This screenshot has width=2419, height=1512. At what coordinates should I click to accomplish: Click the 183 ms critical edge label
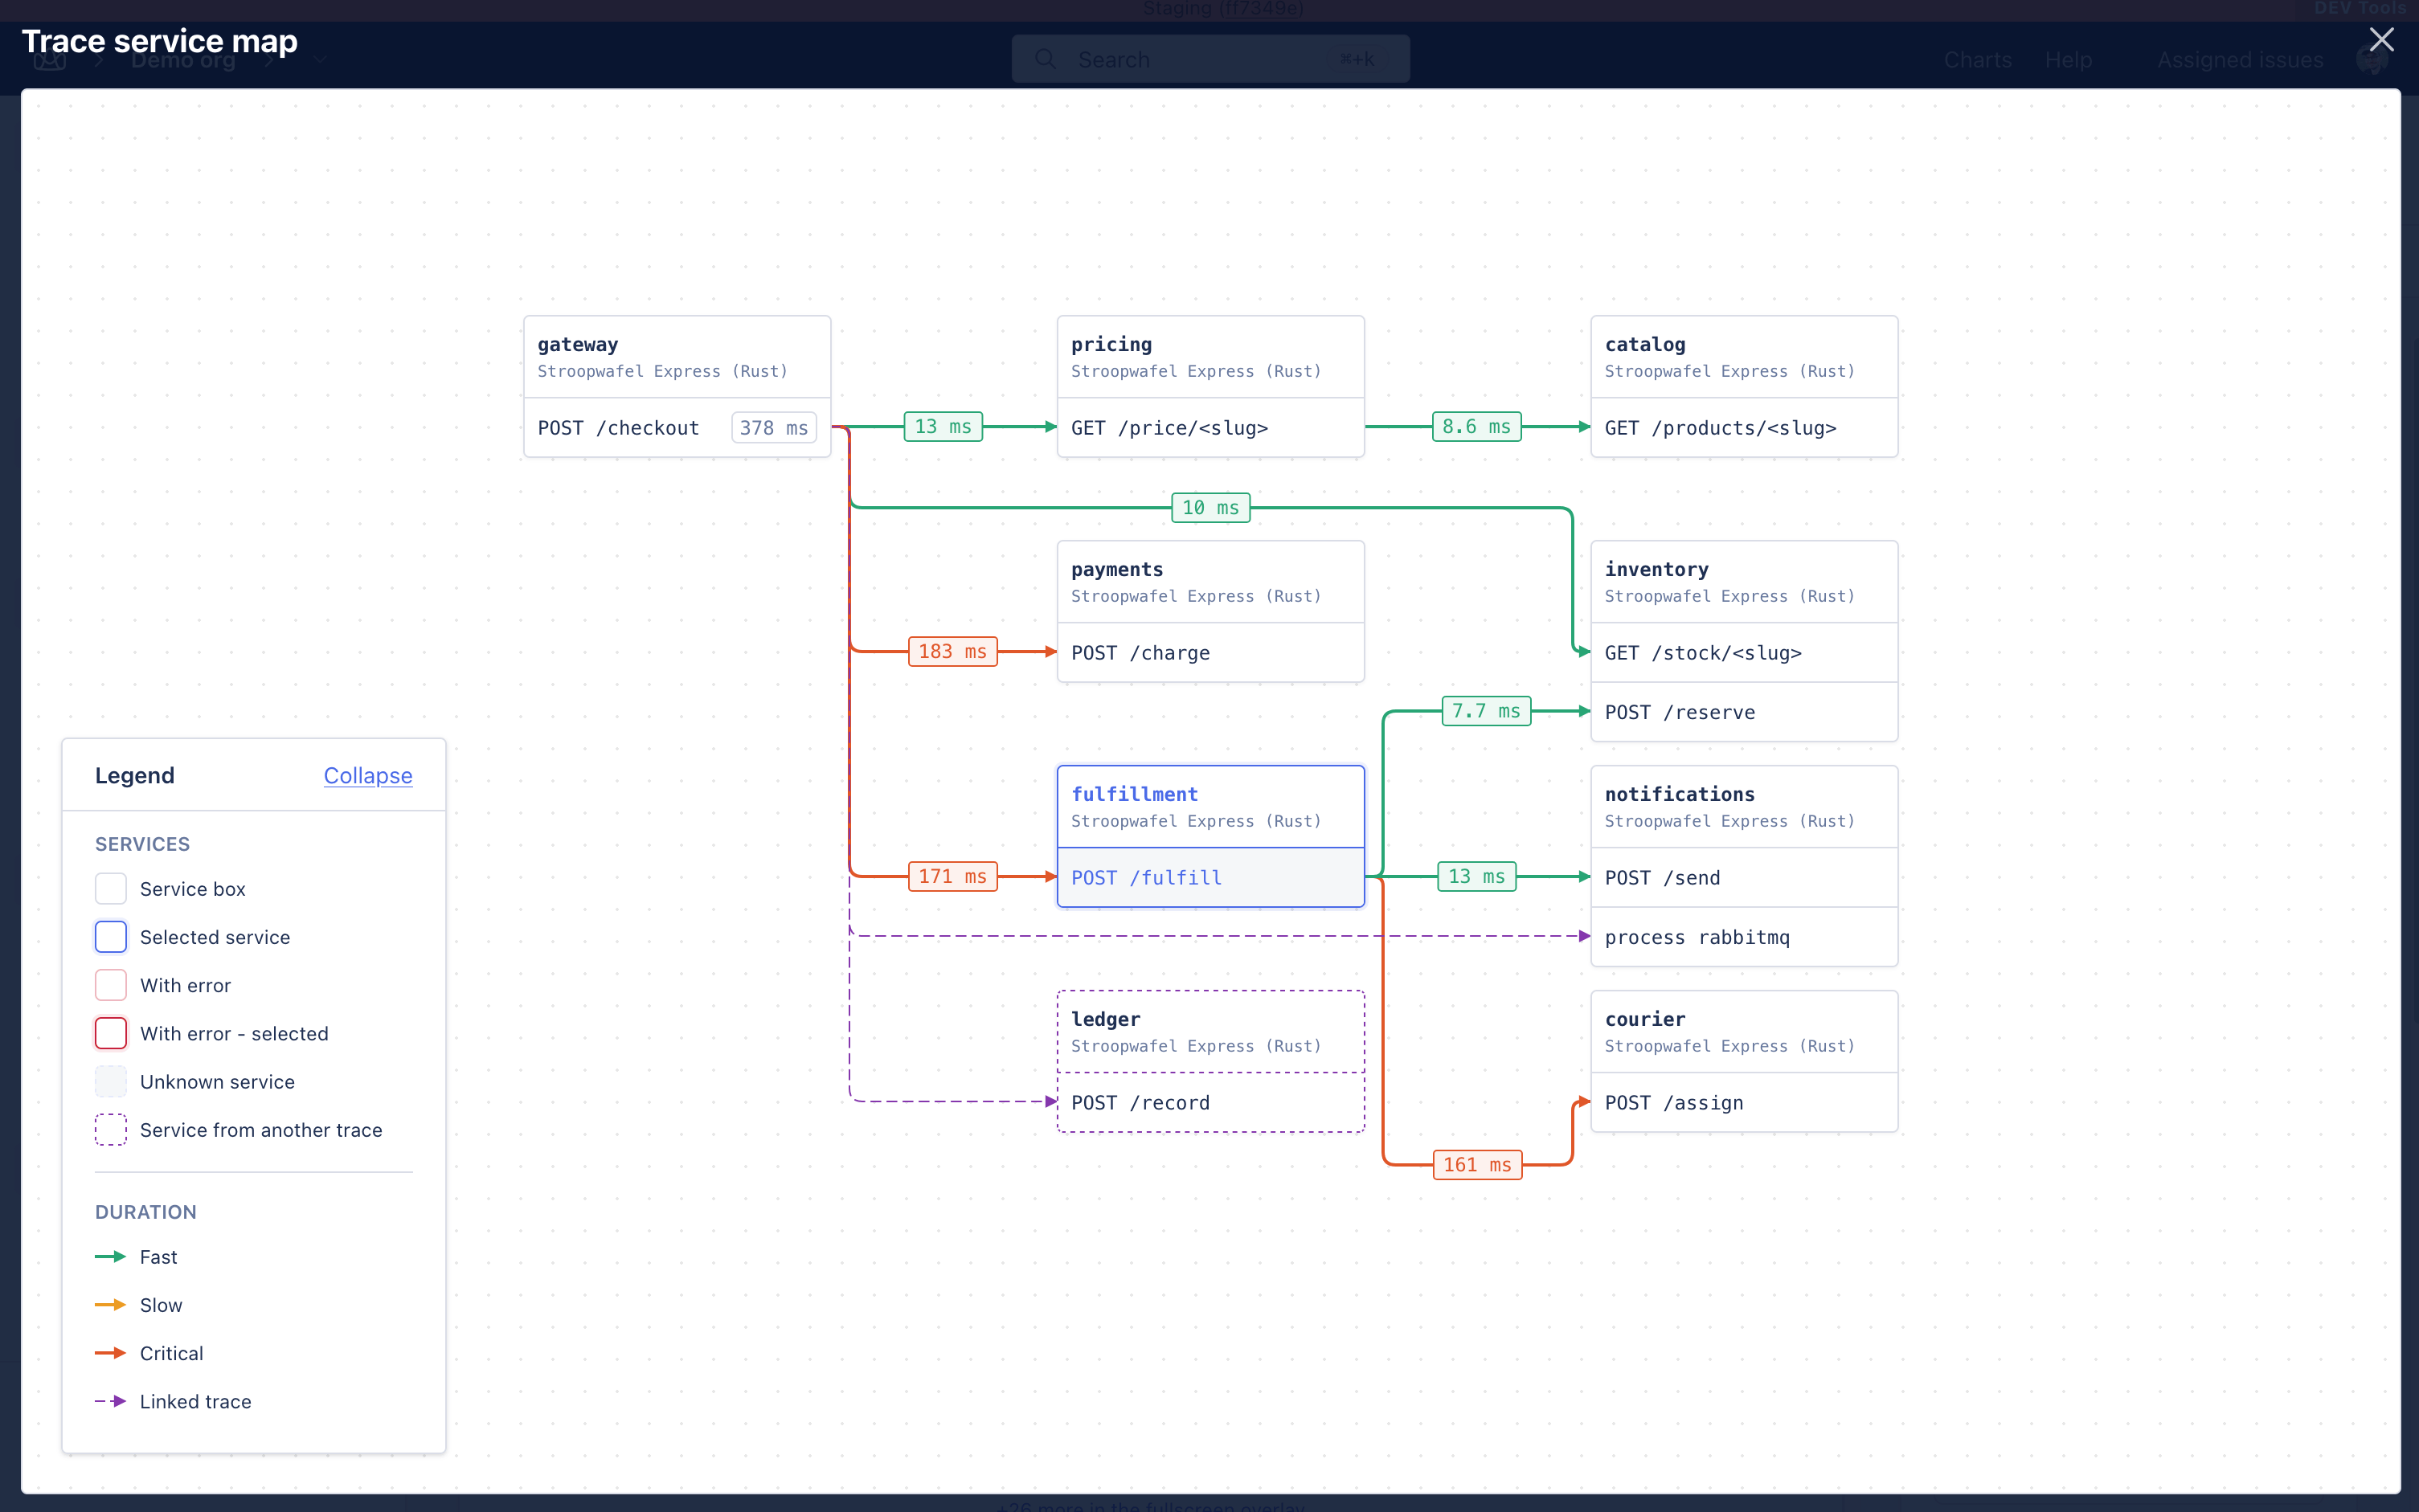coord(952,651)
